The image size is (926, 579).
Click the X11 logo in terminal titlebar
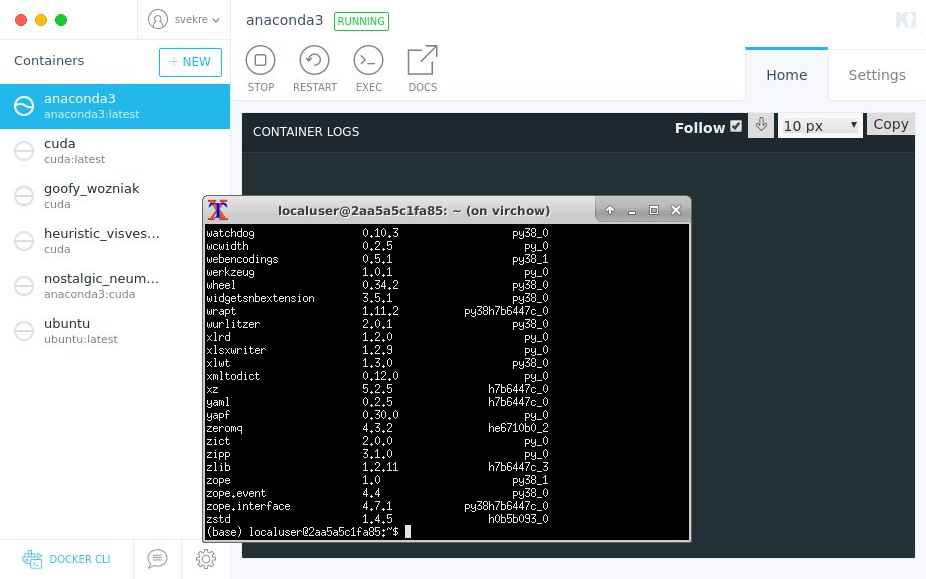click(217, 210)
